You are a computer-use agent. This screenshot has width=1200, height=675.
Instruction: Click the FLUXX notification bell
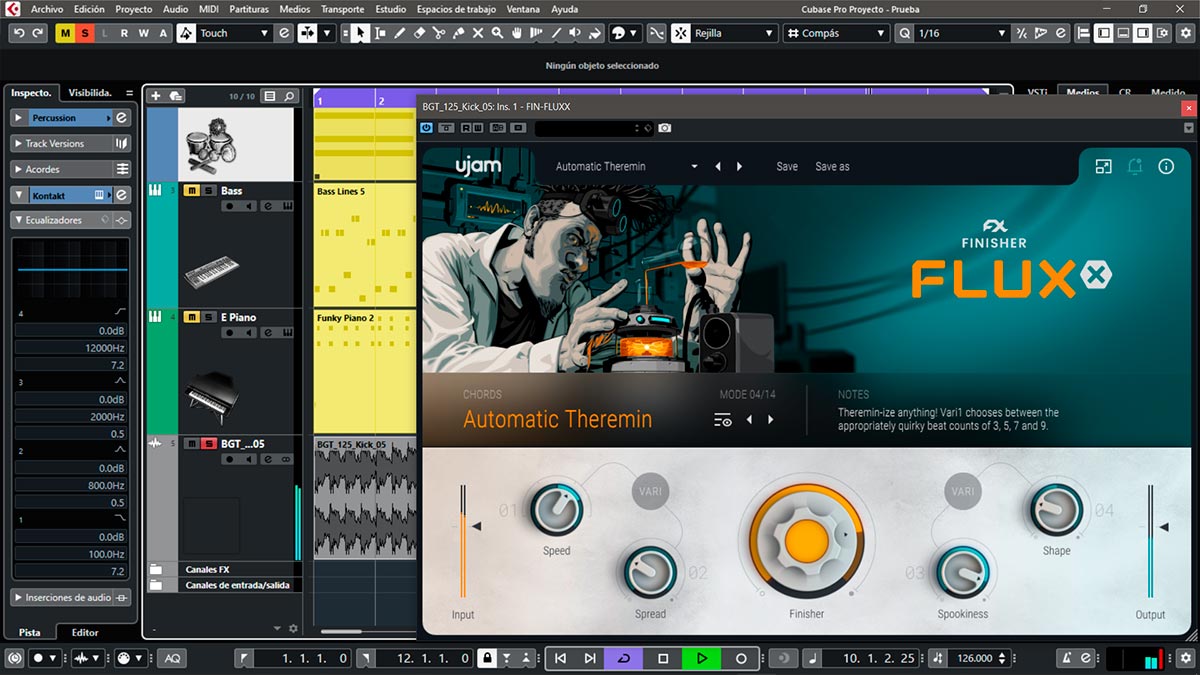[1135, 167]
